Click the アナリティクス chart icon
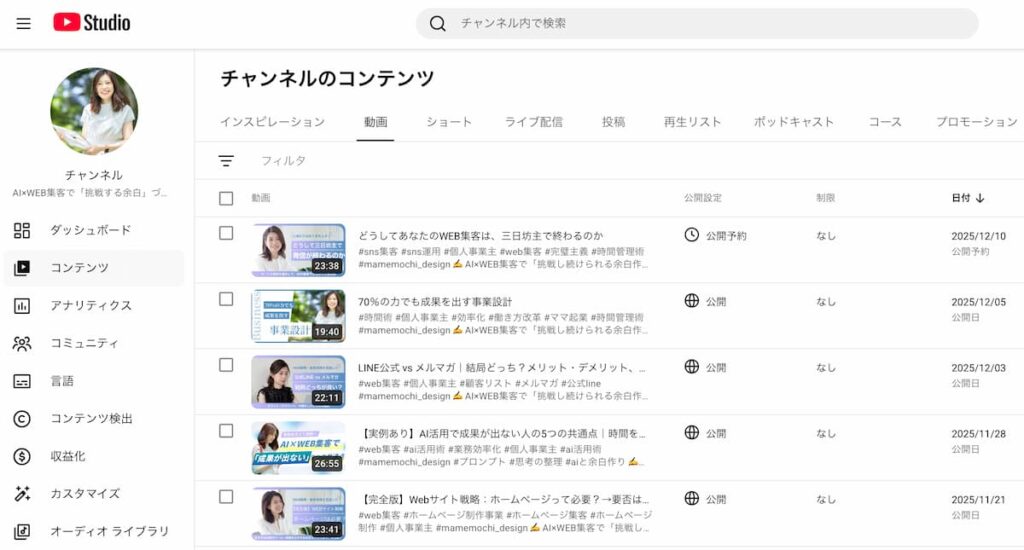Image resolution: width=1024 pixels, height=550 pixels. click(22, 306)
